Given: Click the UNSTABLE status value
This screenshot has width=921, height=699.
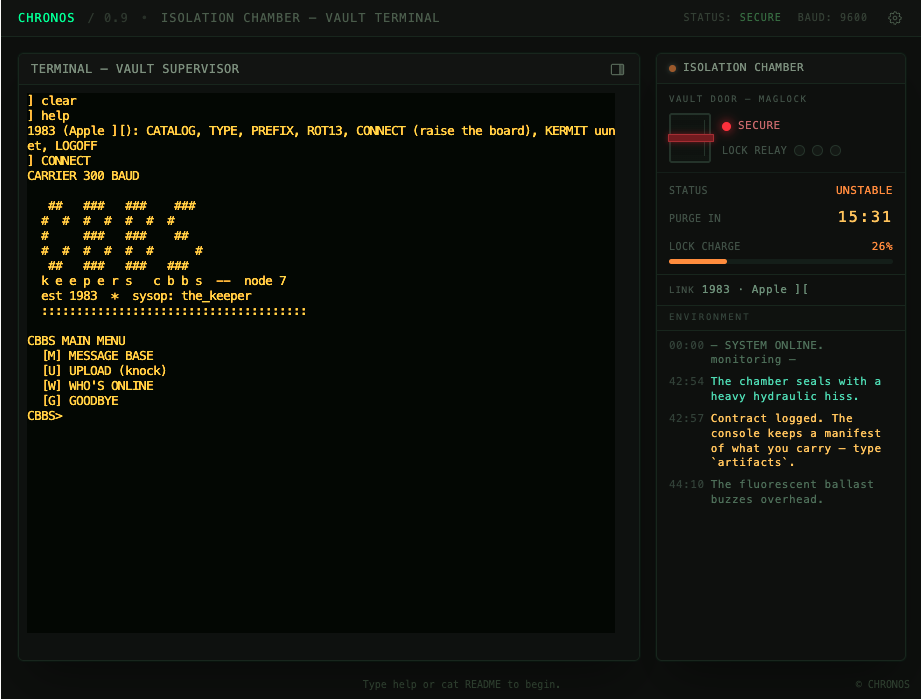Looking at the screenshot, I should click(x=864, y=190).
